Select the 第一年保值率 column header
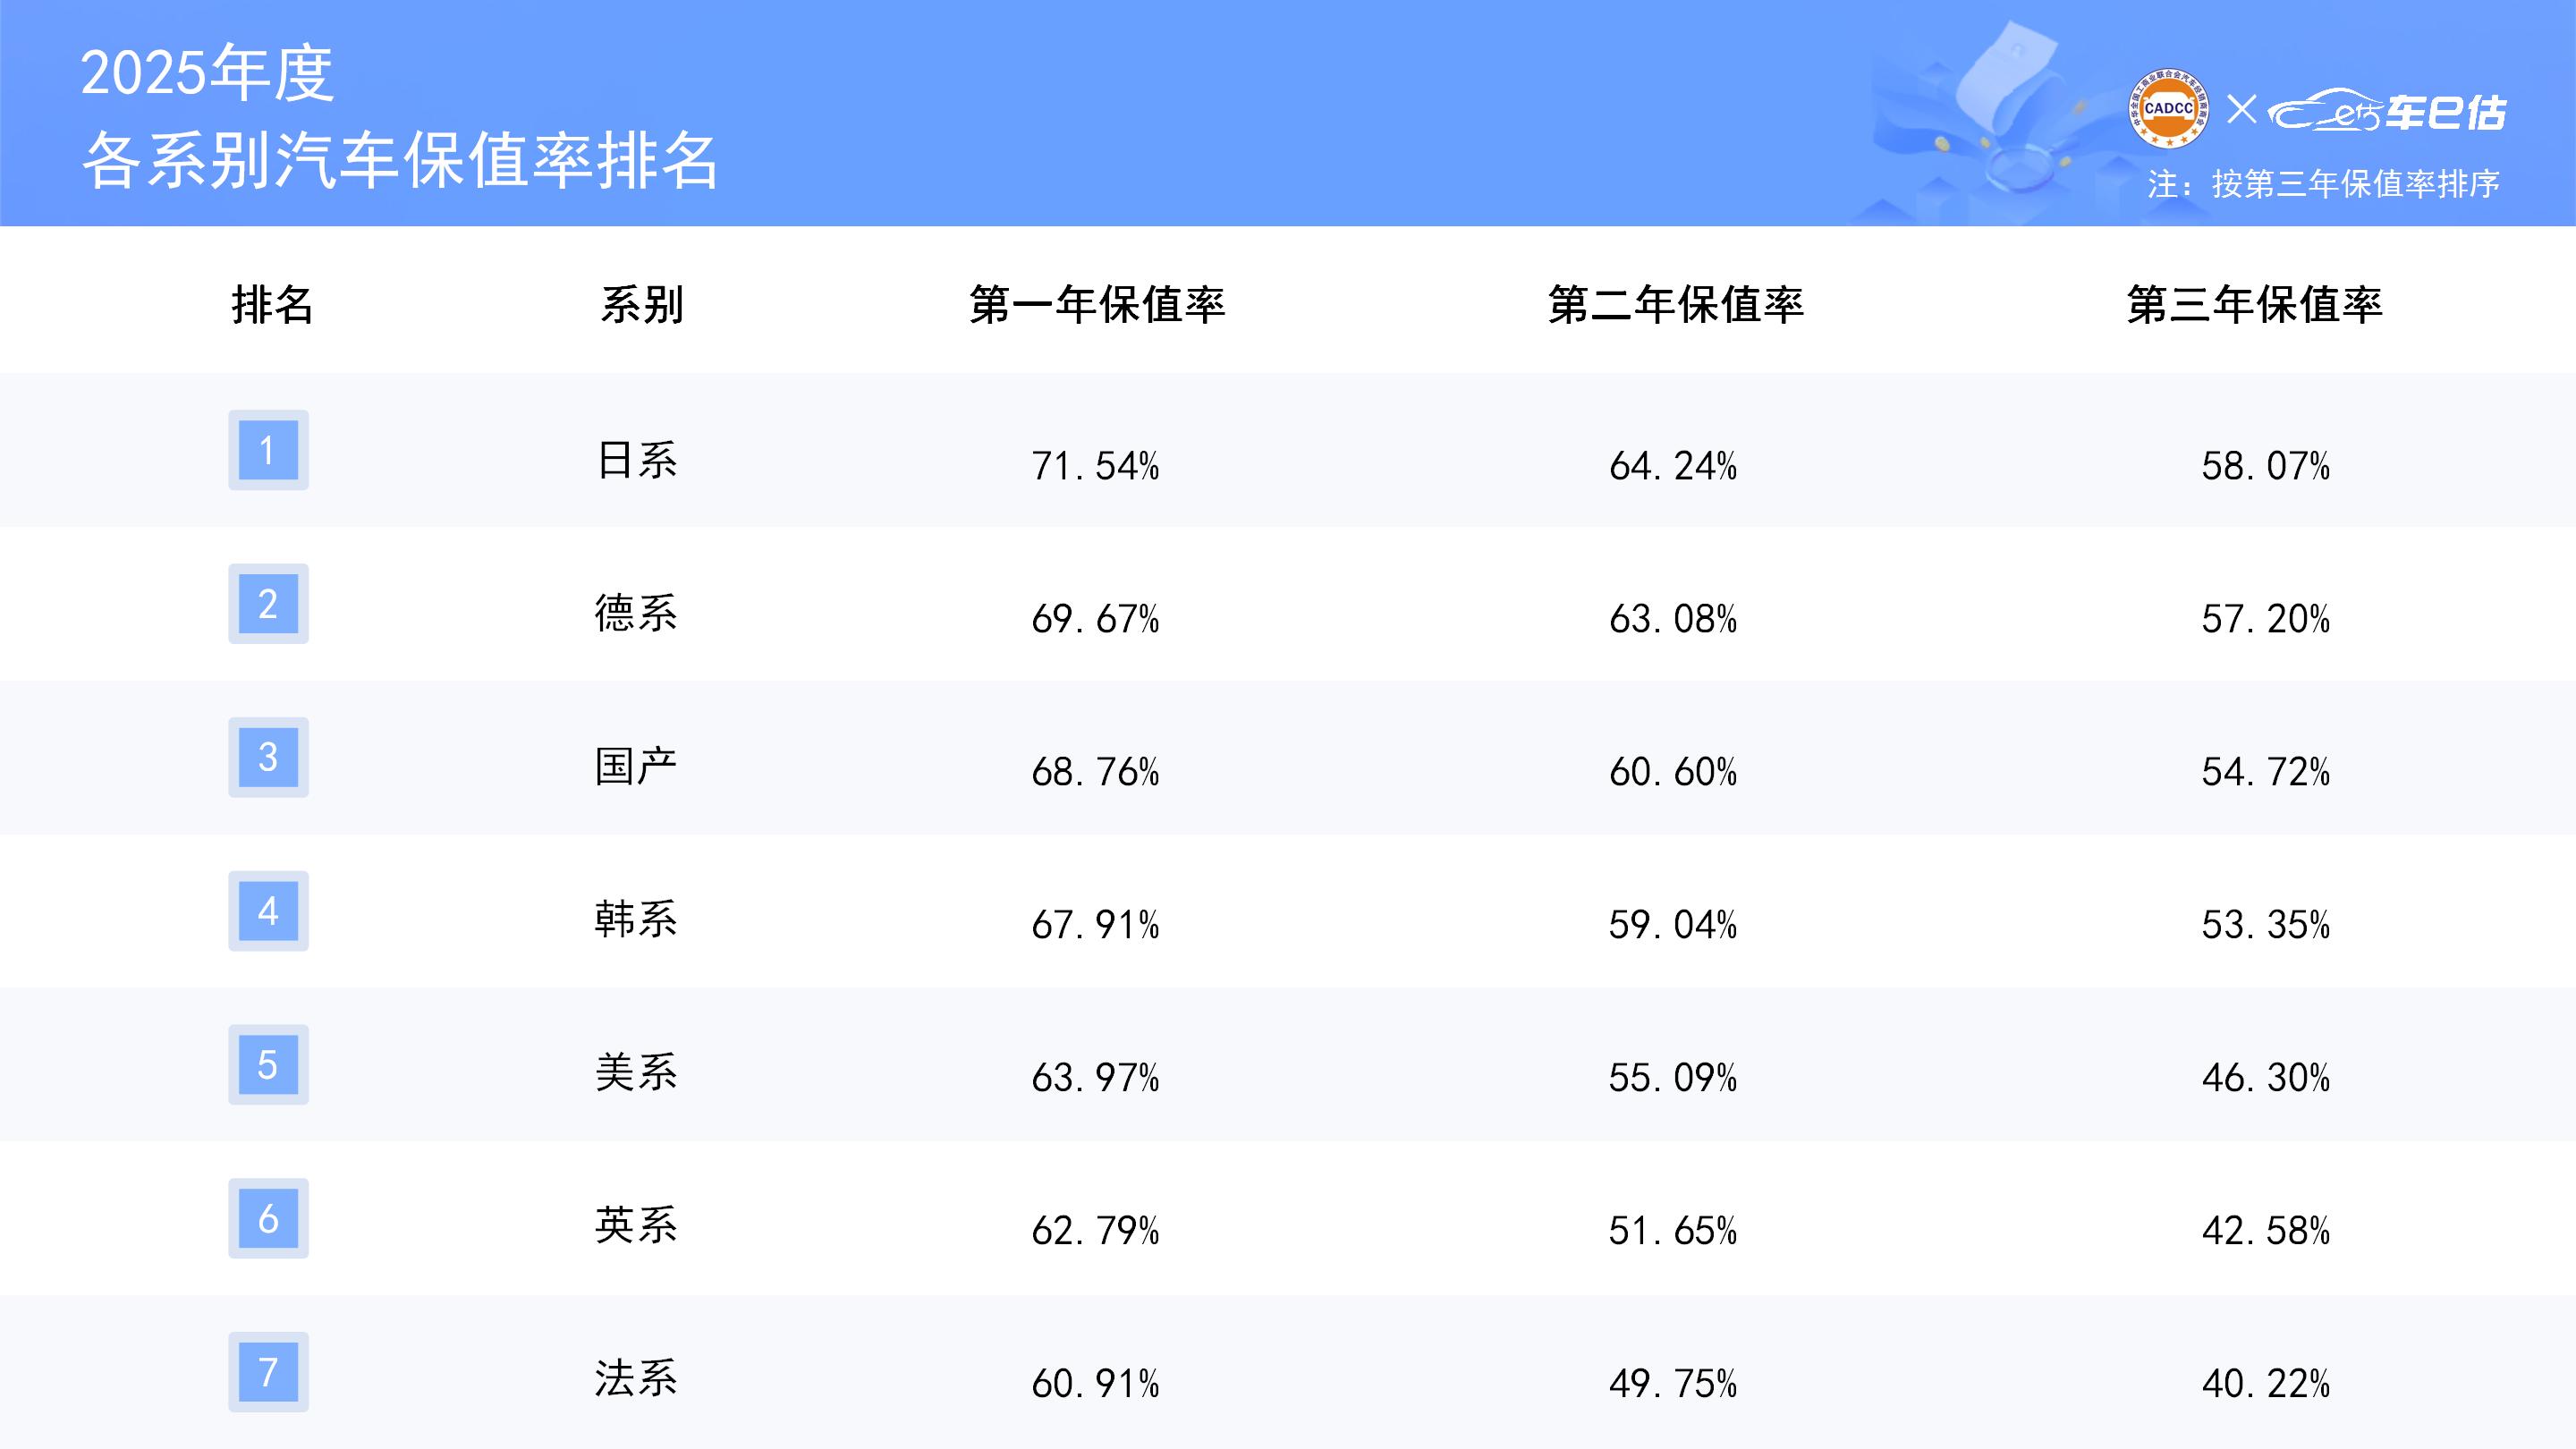Screen dimensions: 2576x1449 pyautogui.click(x=1097, y=304)
